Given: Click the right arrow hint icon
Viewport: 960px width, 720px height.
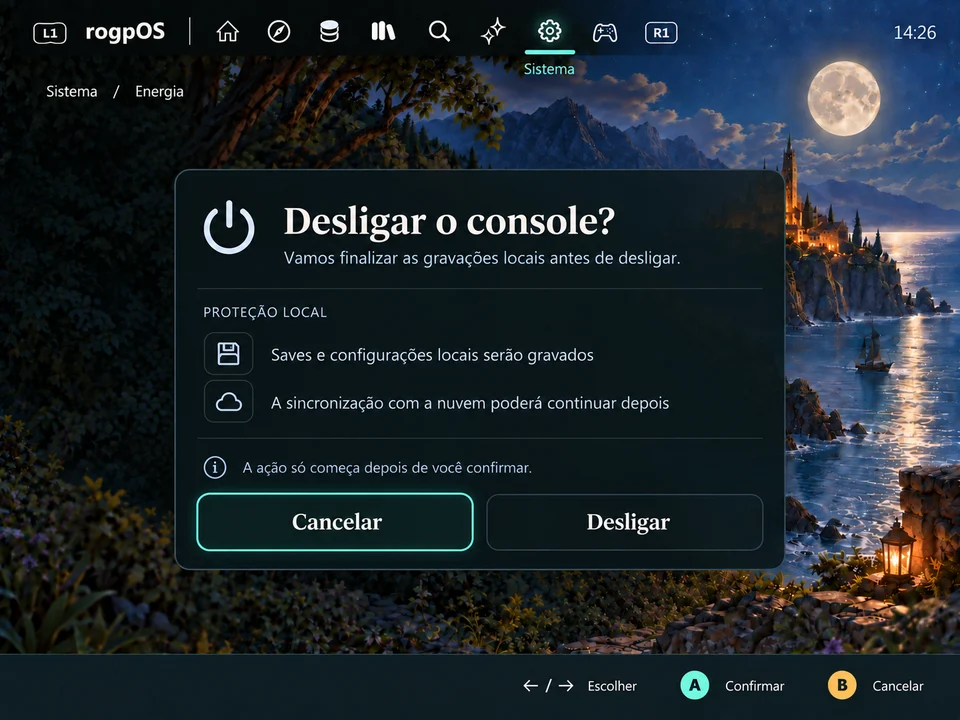Looking at the screenshot, I should [566, 686].
